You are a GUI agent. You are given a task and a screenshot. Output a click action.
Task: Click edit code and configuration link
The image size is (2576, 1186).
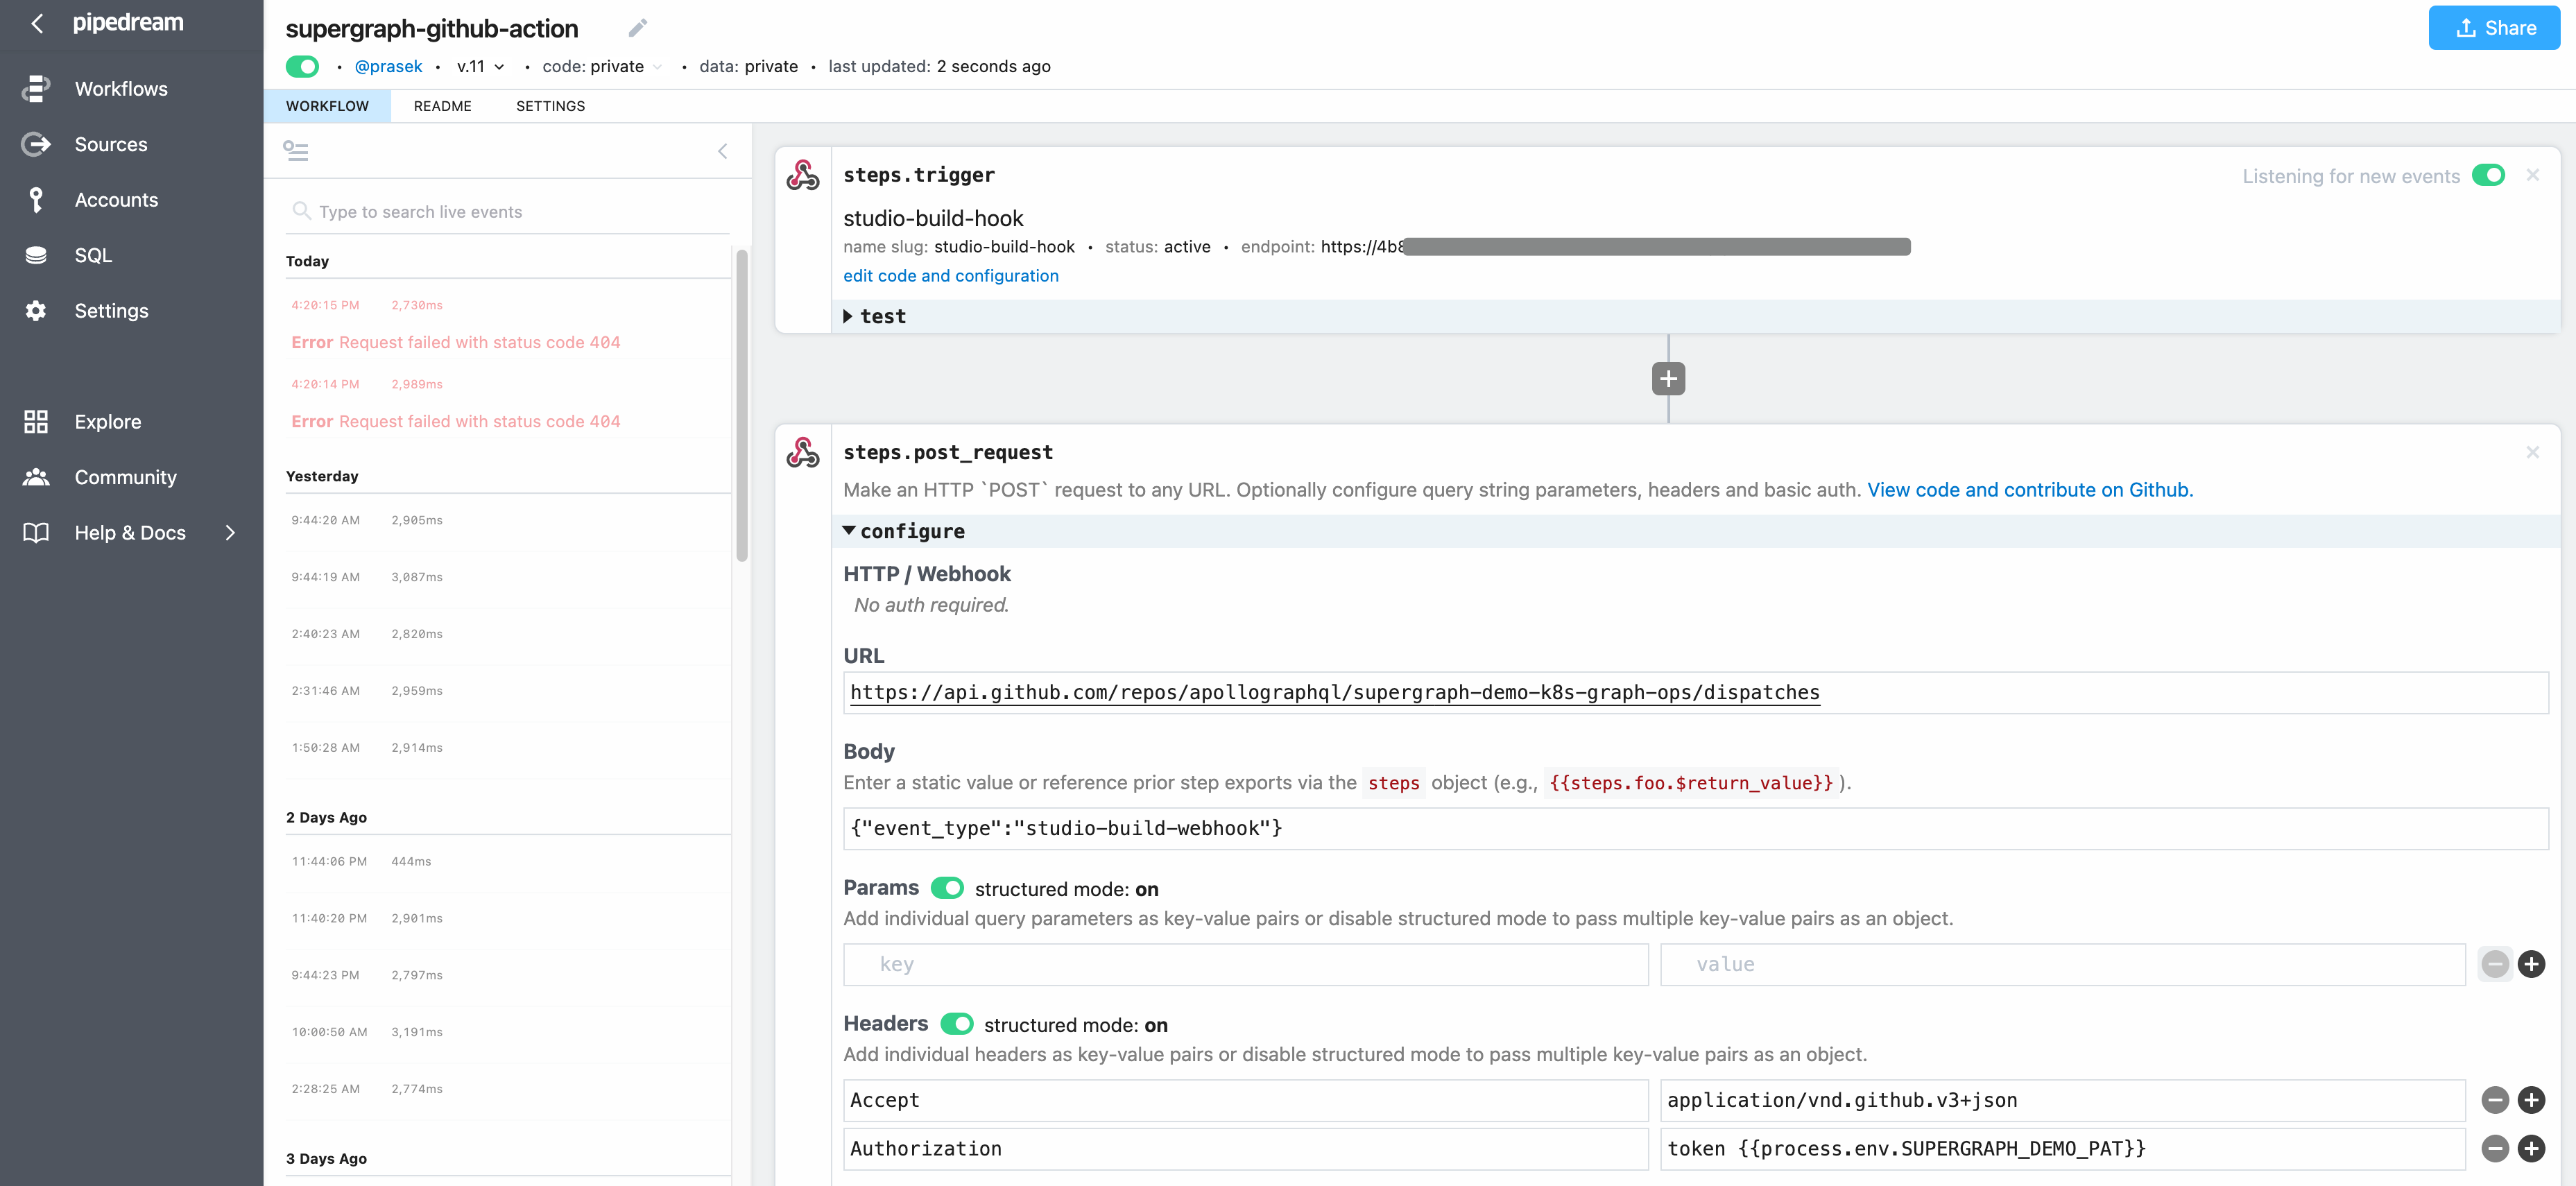point(950,275)
